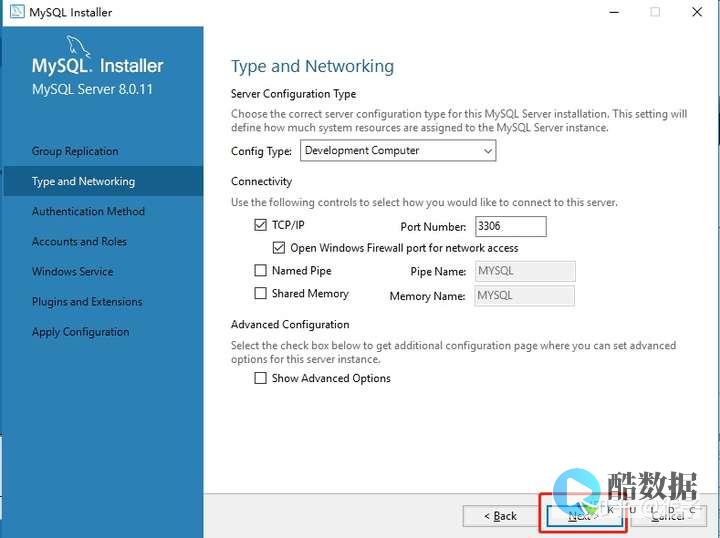Go to Authentication Method step

click(x=88, y=211)
